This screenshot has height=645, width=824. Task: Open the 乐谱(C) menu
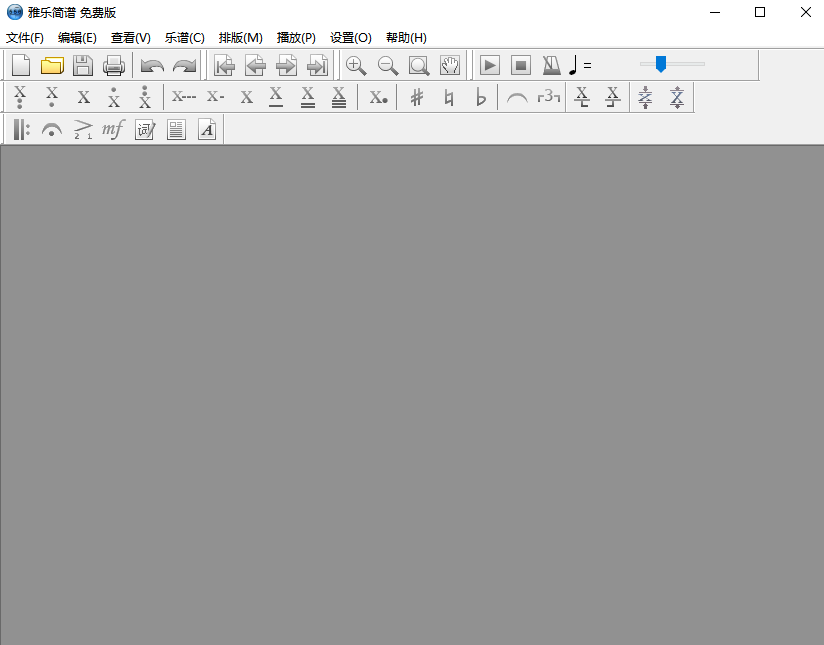coord(184,38)
